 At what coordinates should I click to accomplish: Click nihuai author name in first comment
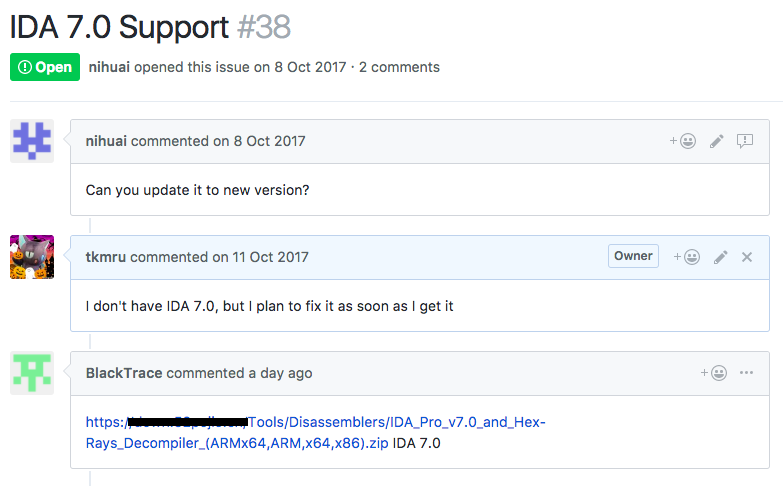pyautogui.click(x=106, y=141)
